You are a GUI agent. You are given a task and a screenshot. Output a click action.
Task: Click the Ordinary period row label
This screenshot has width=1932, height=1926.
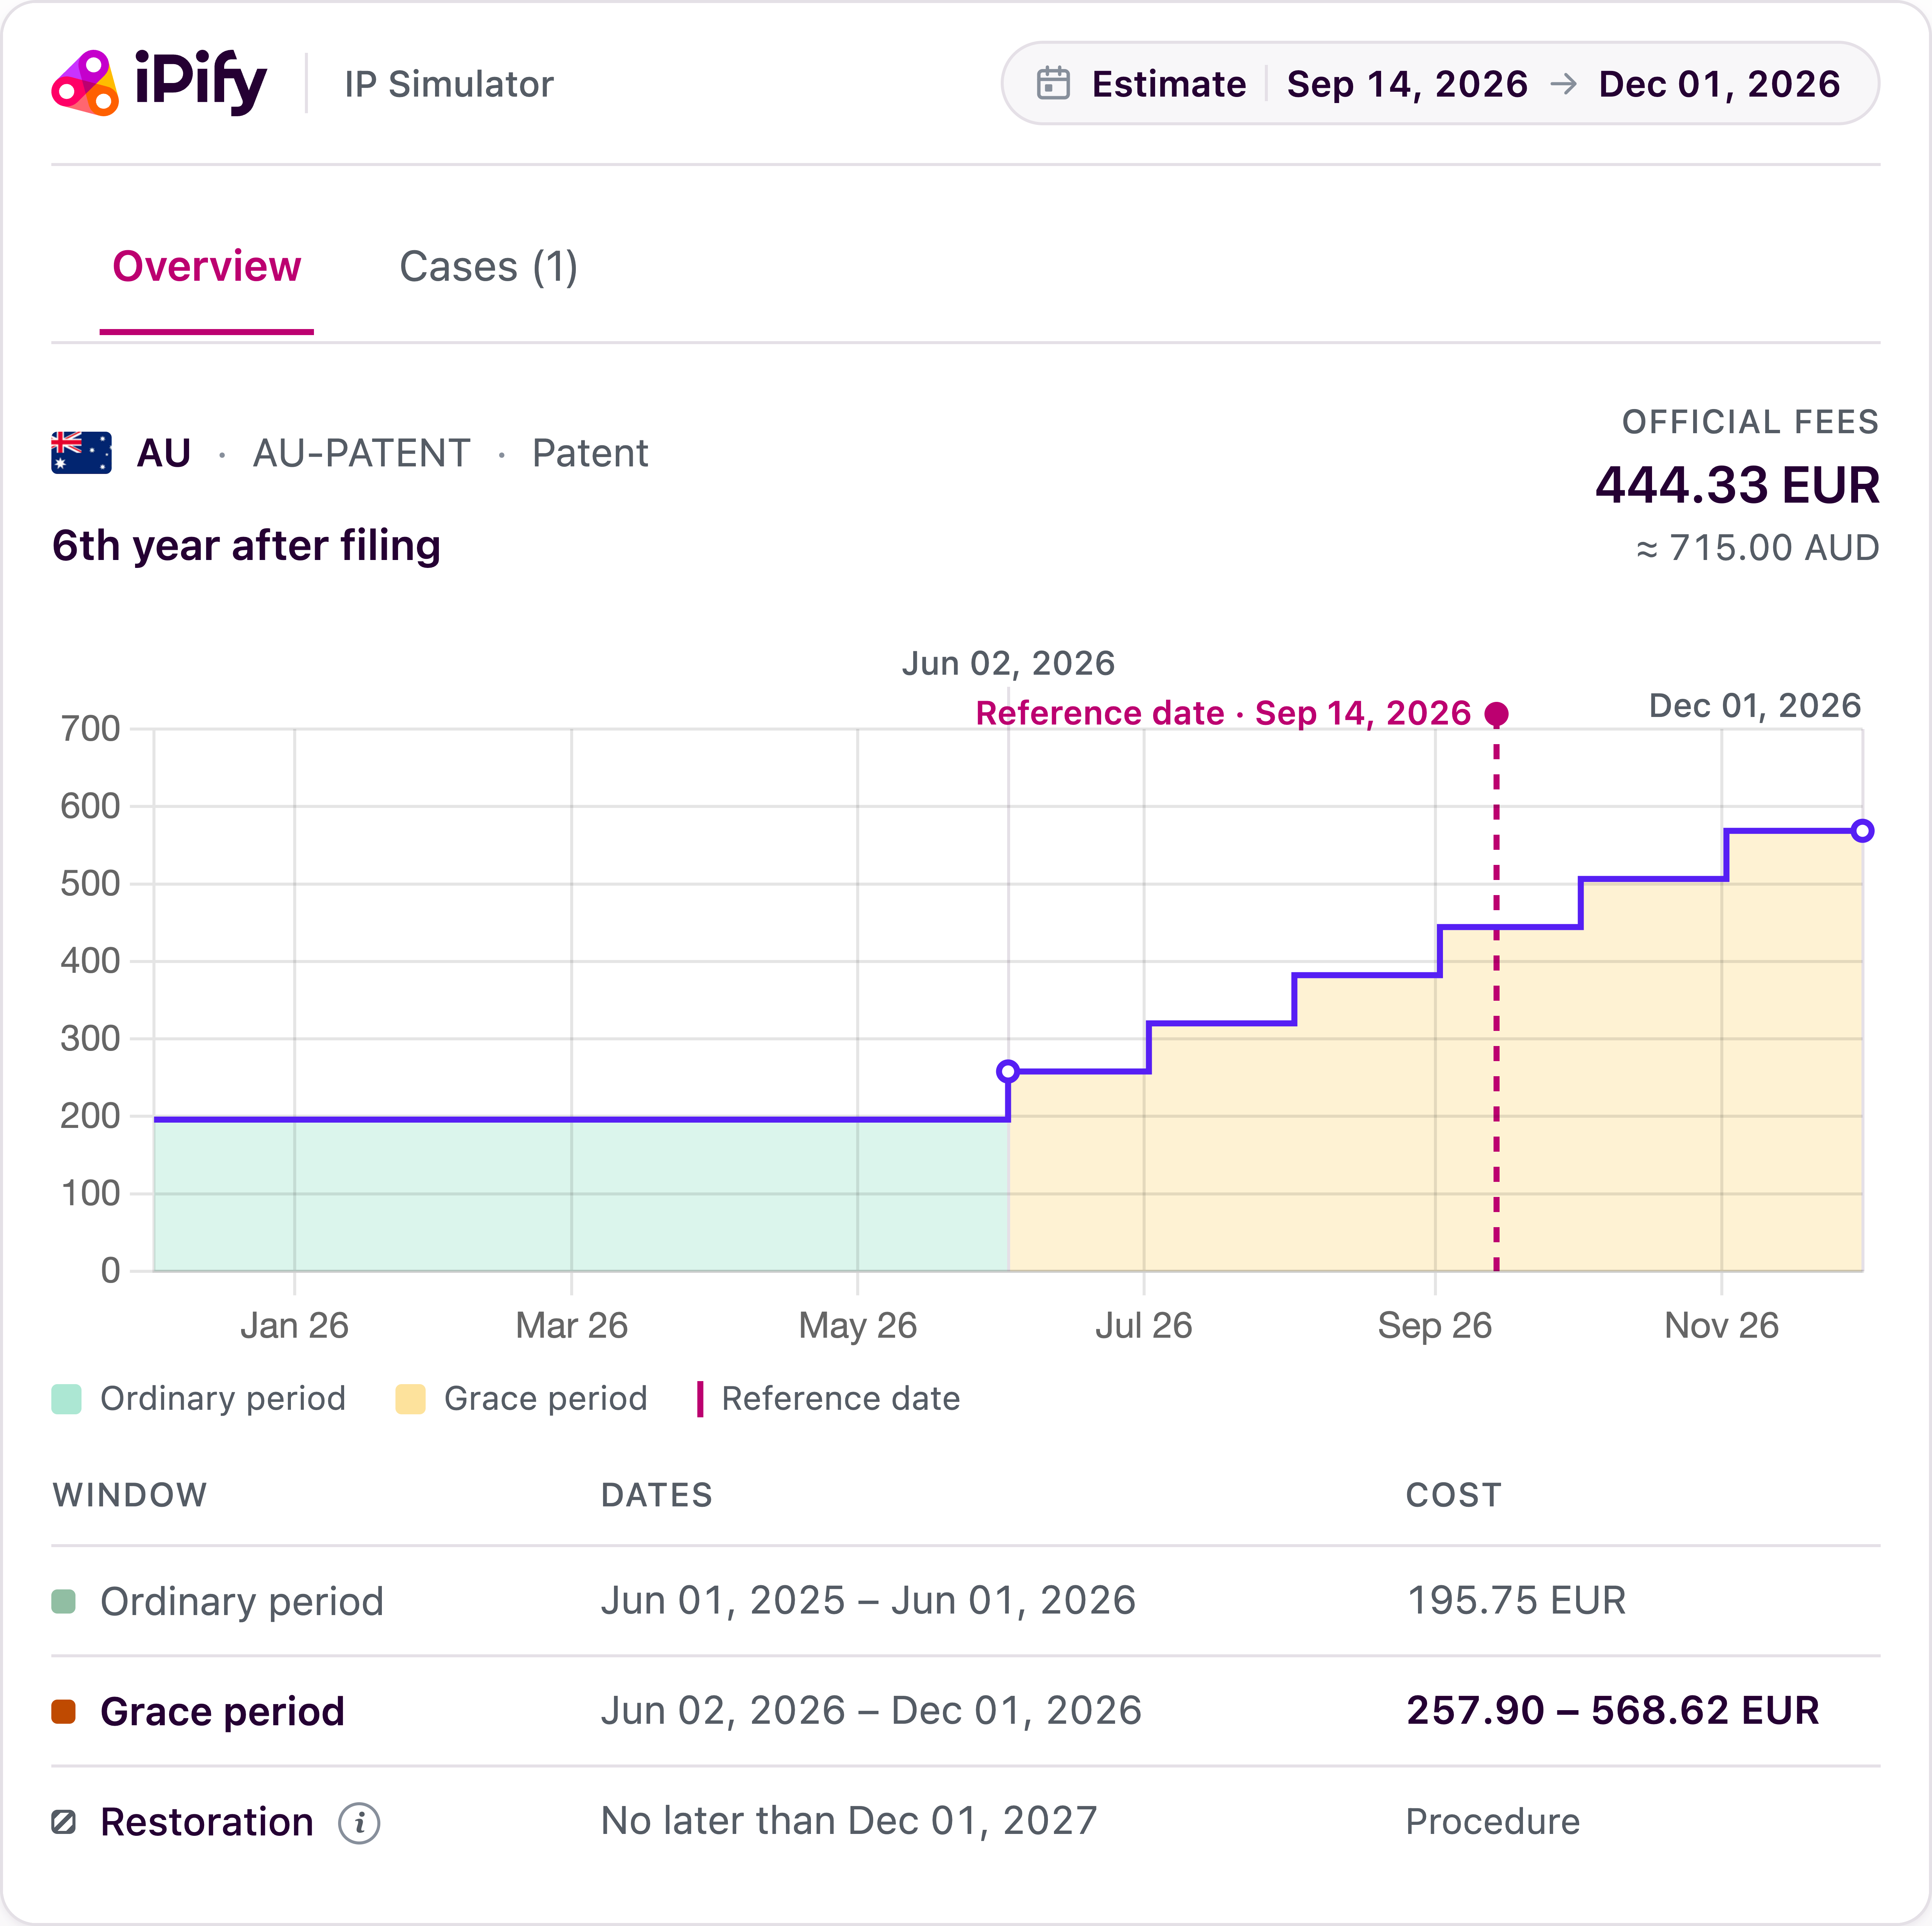[x=242, y=1602]
